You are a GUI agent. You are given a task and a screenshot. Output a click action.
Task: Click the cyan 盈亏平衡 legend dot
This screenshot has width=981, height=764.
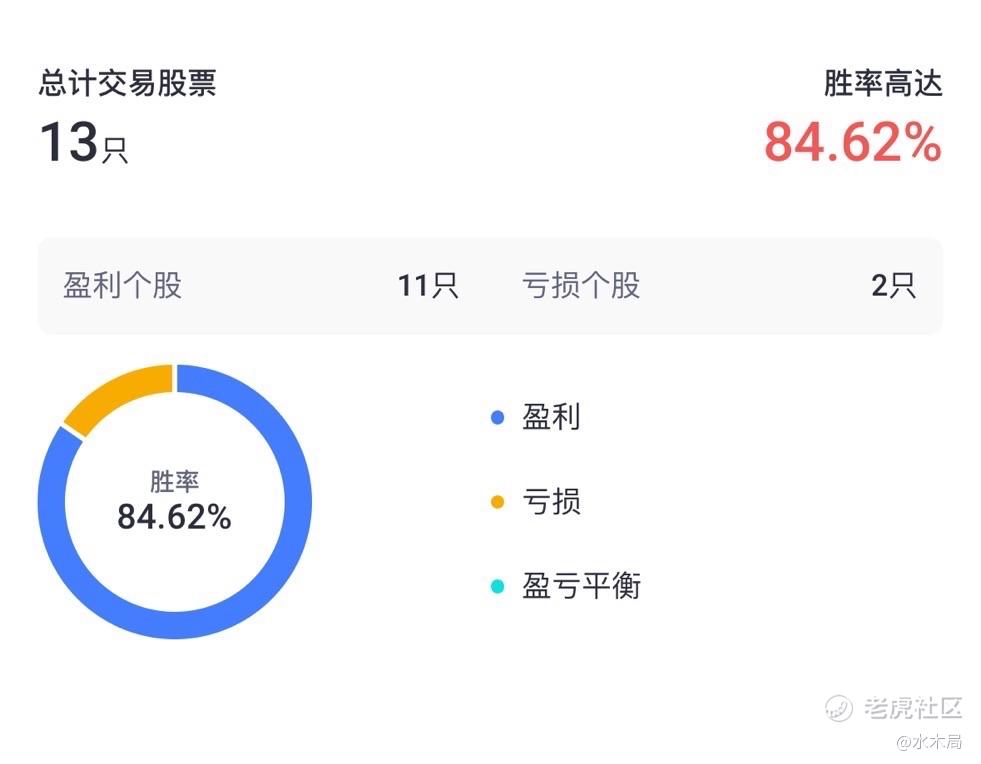point(497,586)
